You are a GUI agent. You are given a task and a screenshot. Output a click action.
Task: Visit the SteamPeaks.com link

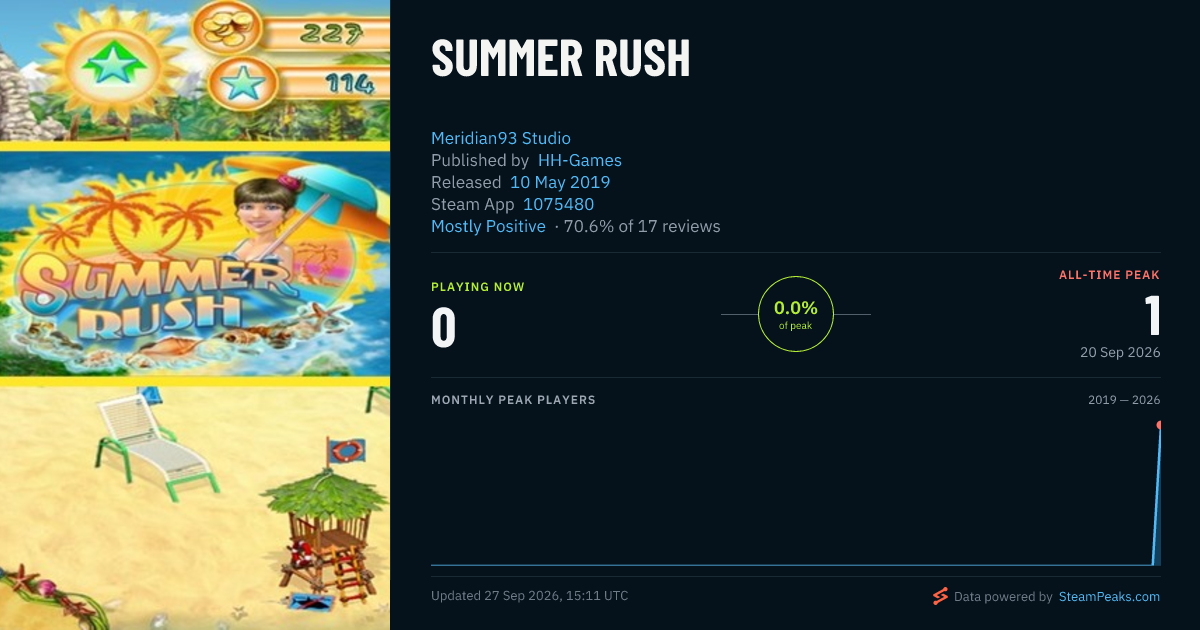tap(1108, 596)
